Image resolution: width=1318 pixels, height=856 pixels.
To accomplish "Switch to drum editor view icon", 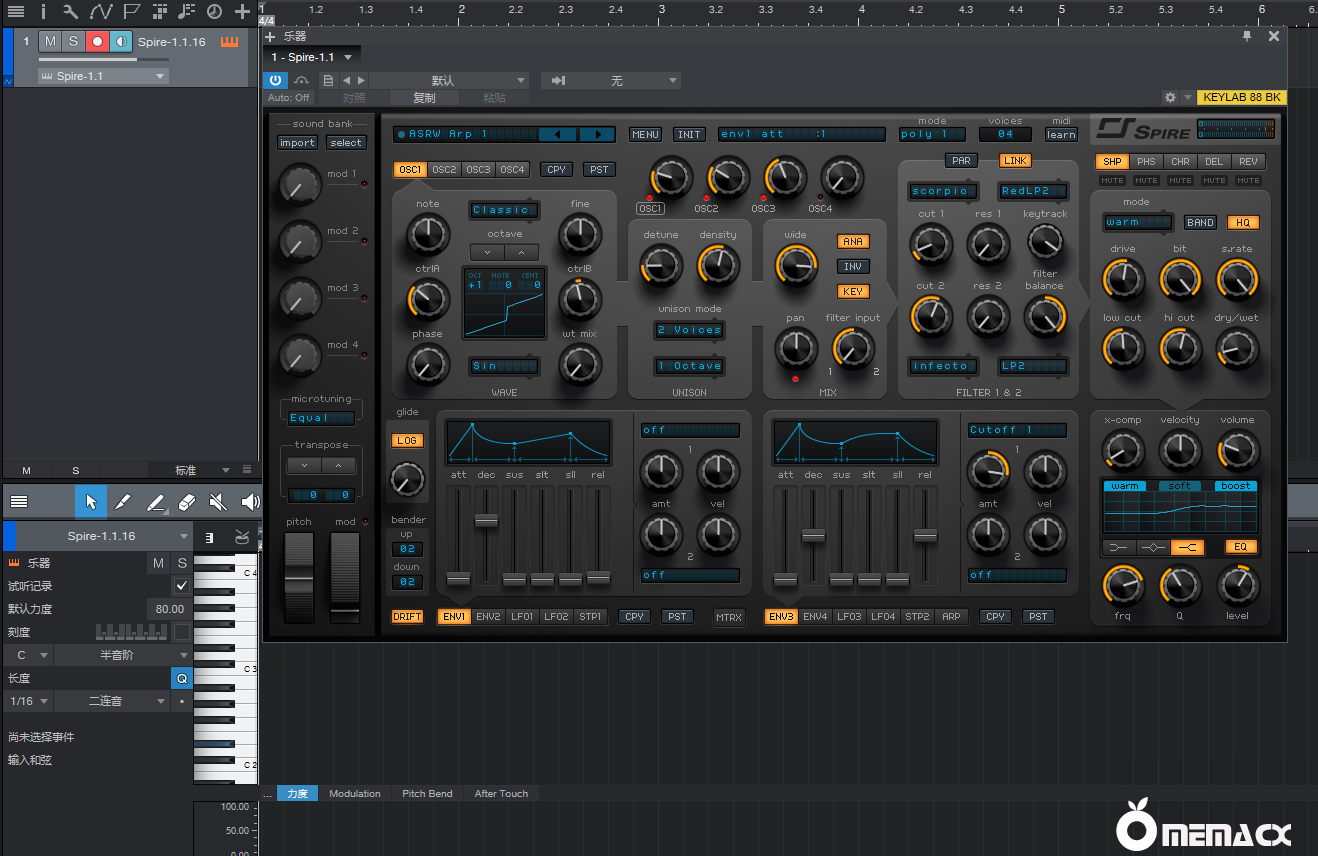I will (242, 537).
